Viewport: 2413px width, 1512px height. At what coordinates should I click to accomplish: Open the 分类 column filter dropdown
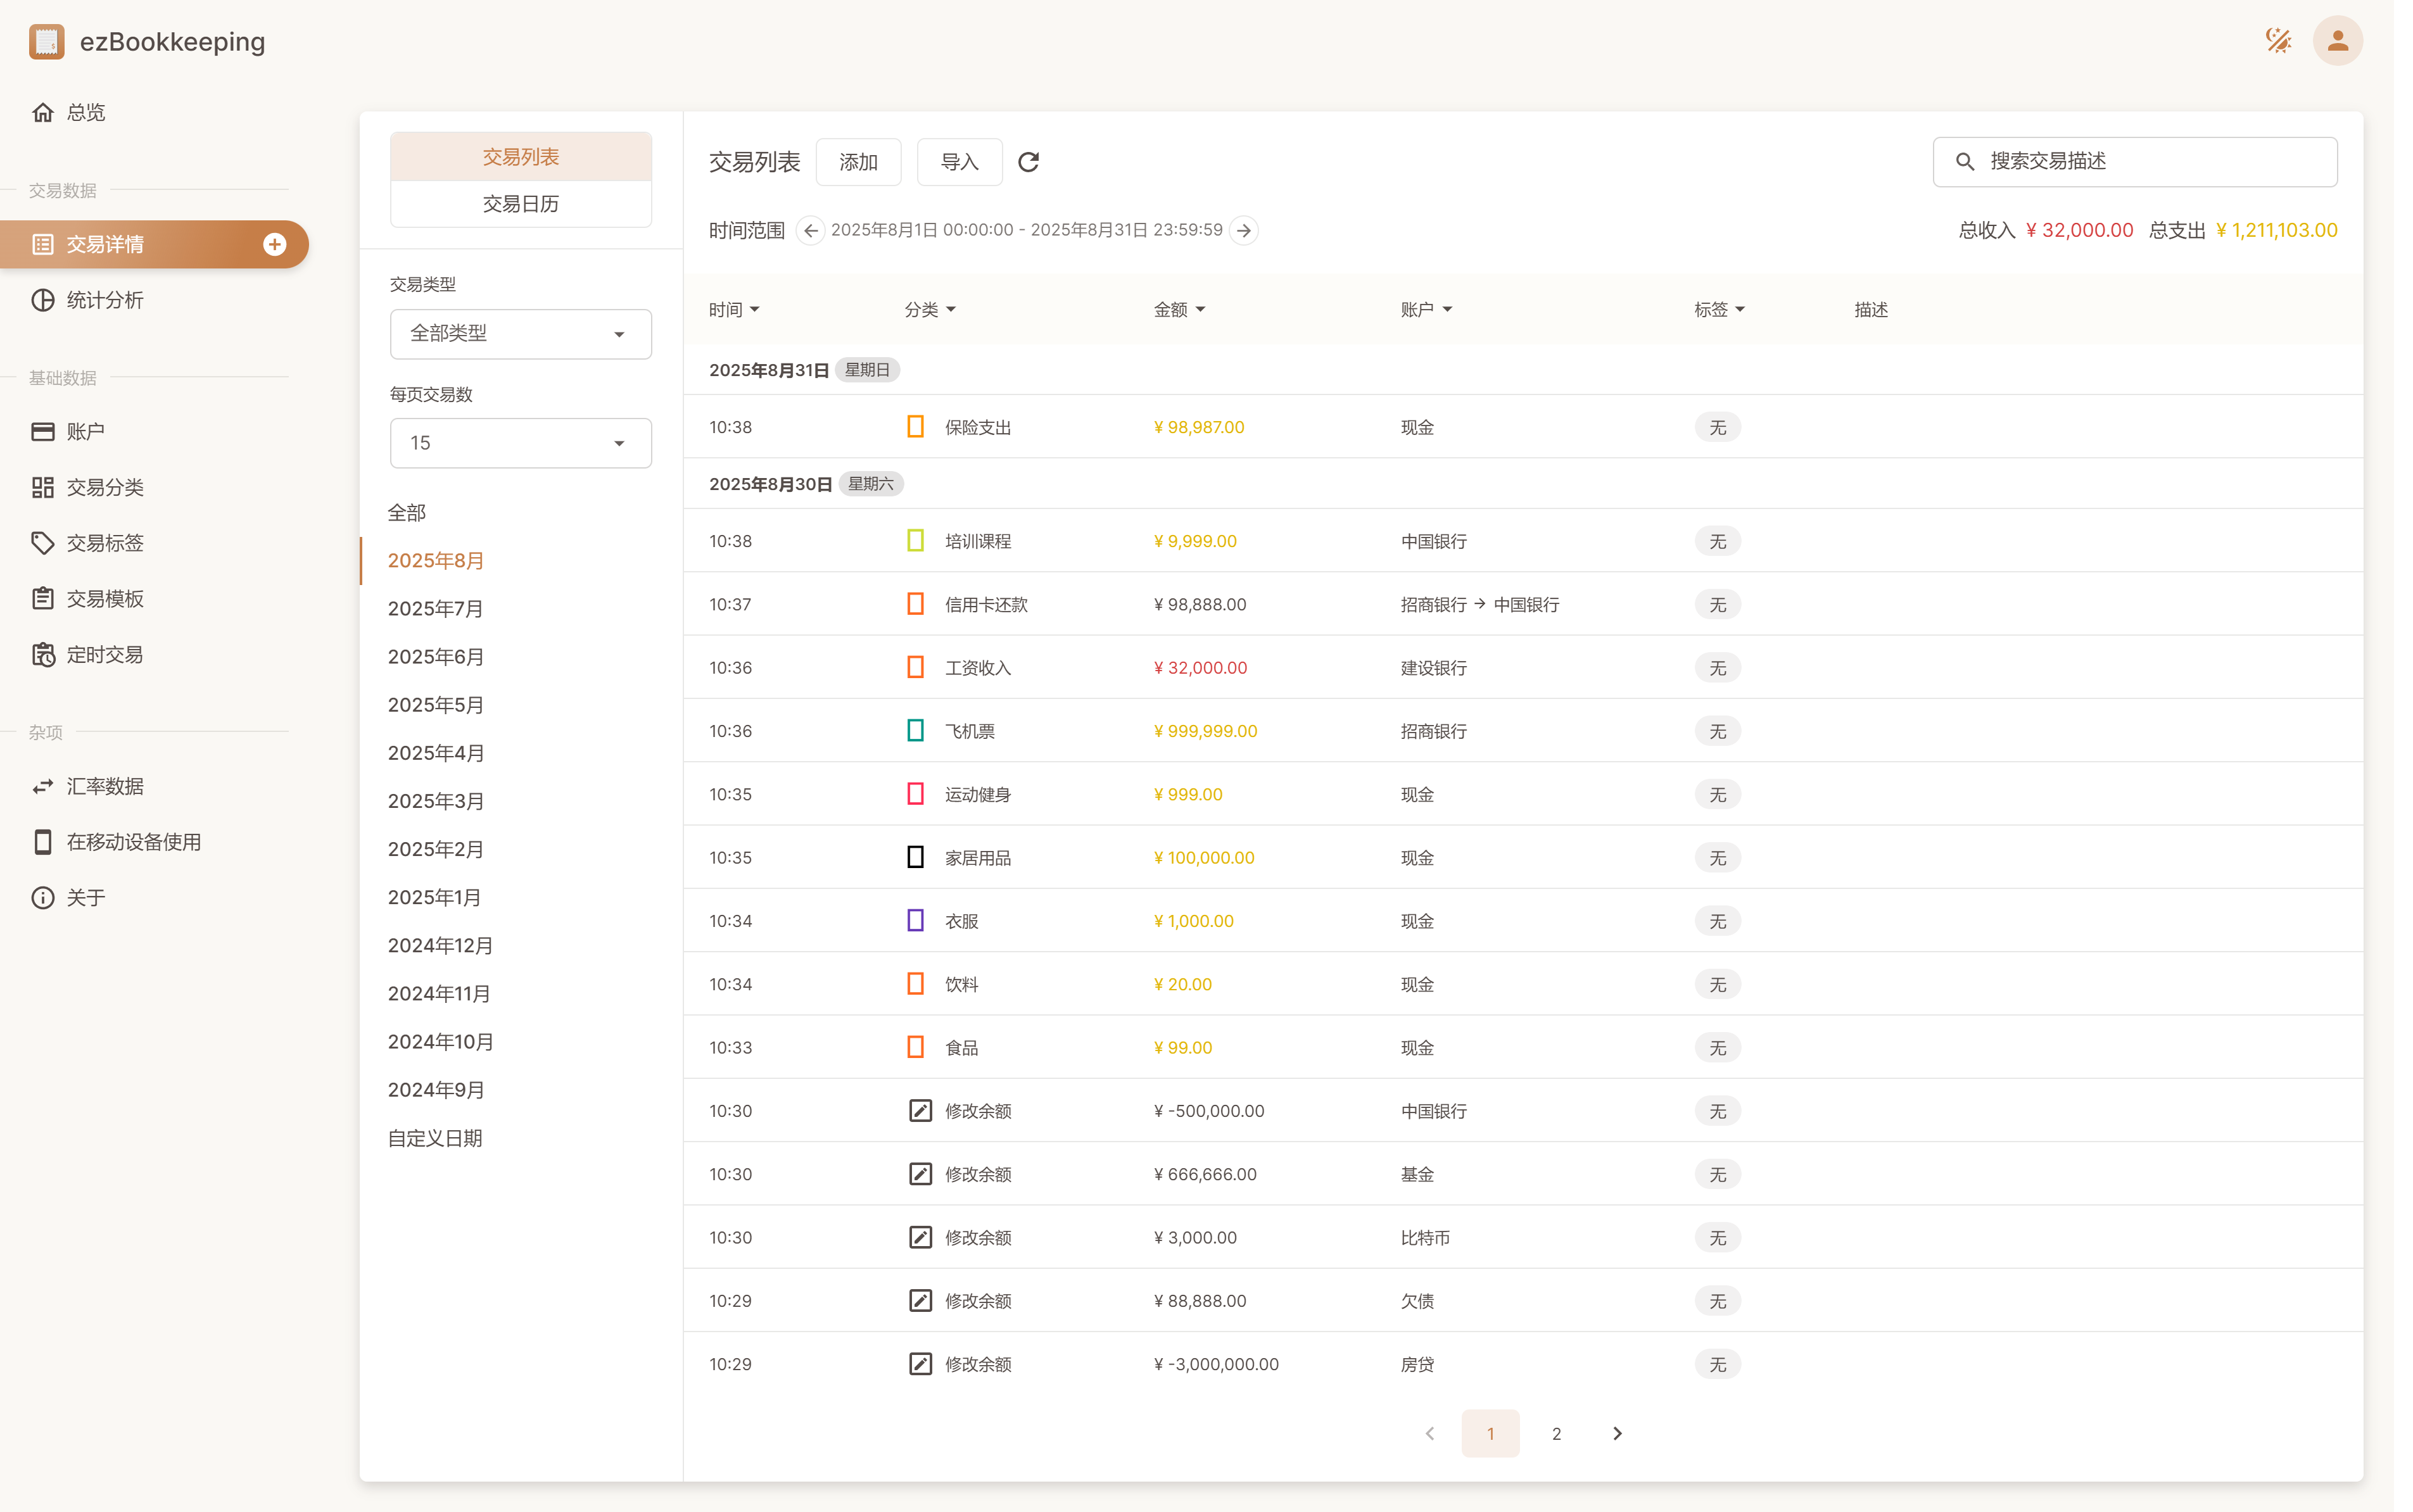tap(930, 310)
